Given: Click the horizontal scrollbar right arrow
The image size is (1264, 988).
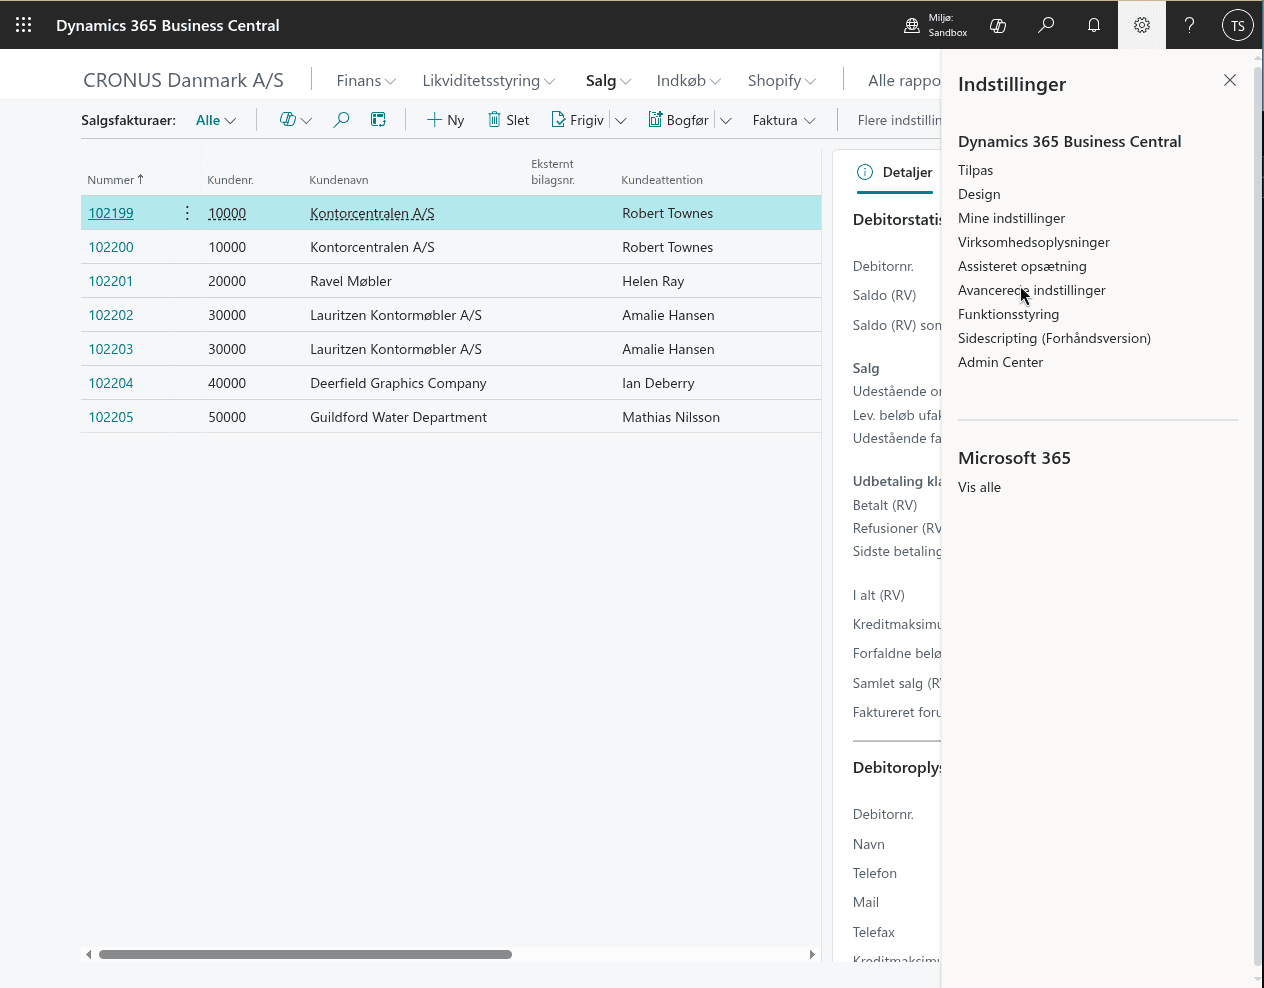Looking at the screenshot, I should click(x=812, y=954).
